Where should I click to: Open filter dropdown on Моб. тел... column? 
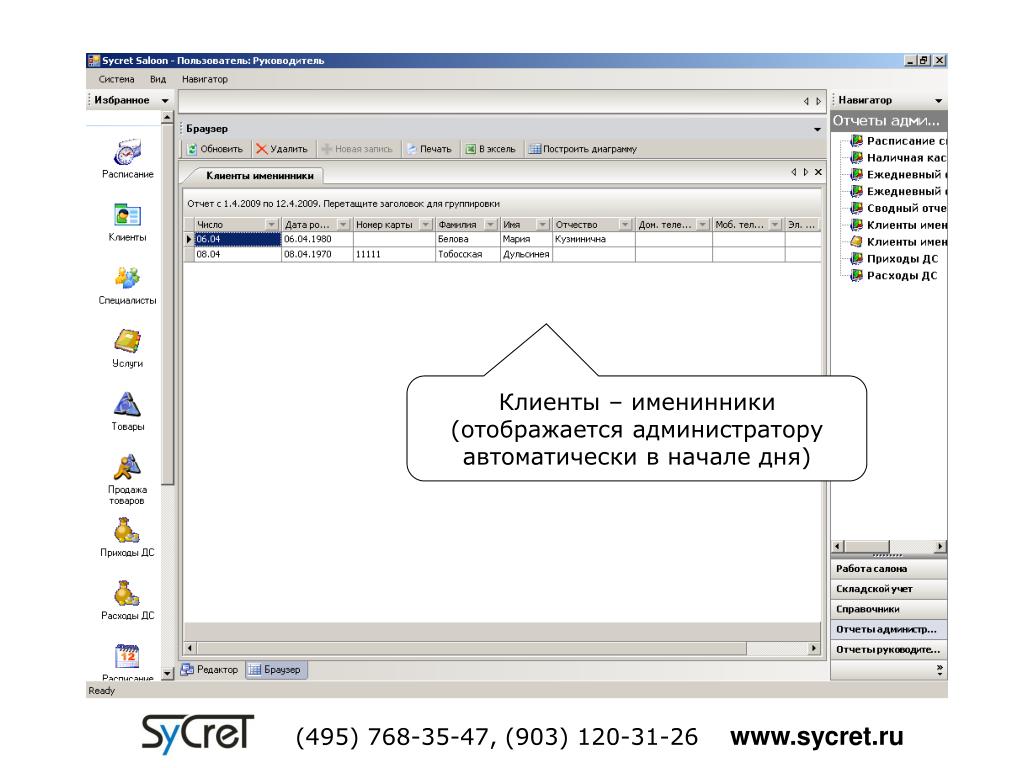click(x=775, y=225)
